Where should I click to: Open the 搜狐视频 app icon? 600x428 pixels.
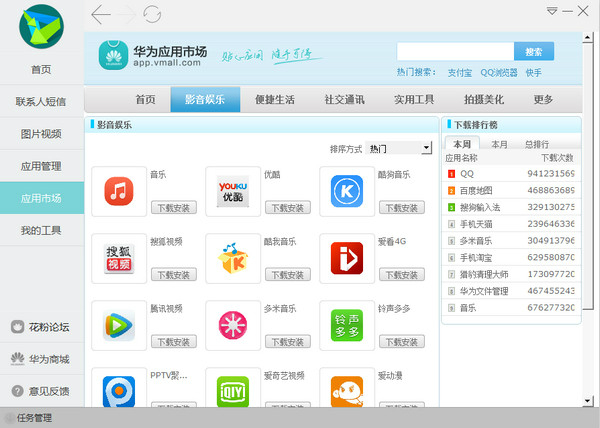click(x=119, y=259)
